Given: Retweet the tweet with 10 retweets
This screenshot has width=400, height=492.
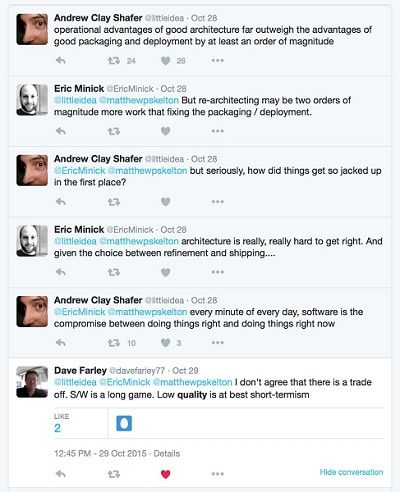Looking at the screenshot, I should [x=114, y=343].
